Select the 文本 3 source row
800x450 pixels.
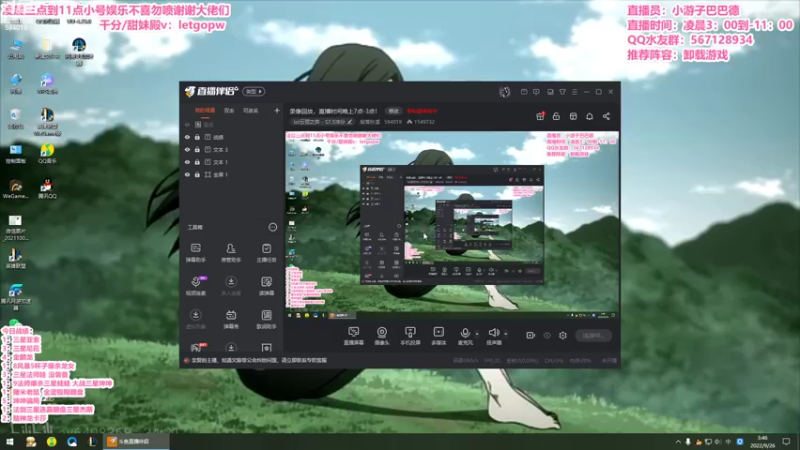point(232,149)
